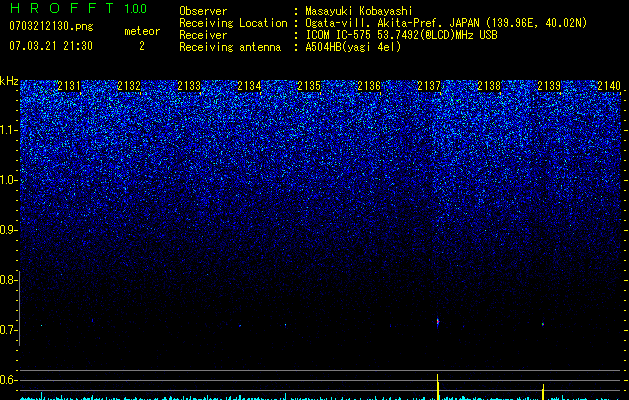Click the A504HB(yagi 4el) antenna text
The height and width of the screenshot is (400, 629).
353,47
